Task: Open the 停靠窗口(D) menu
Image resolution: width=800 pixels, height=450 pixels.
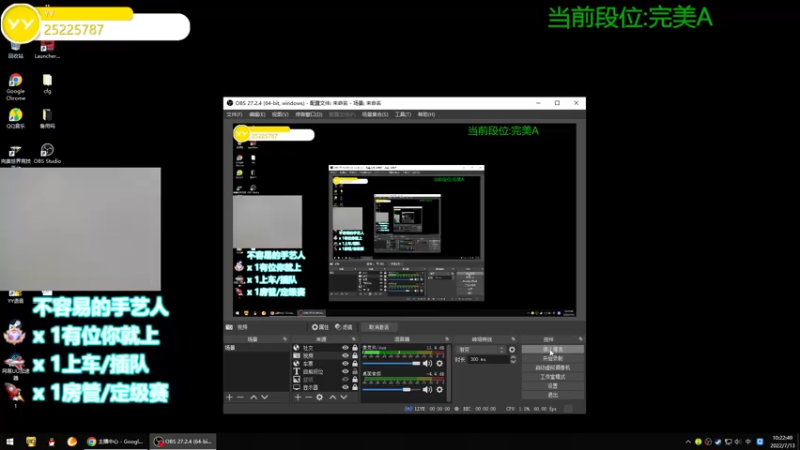Action: [x=309, y=114]
